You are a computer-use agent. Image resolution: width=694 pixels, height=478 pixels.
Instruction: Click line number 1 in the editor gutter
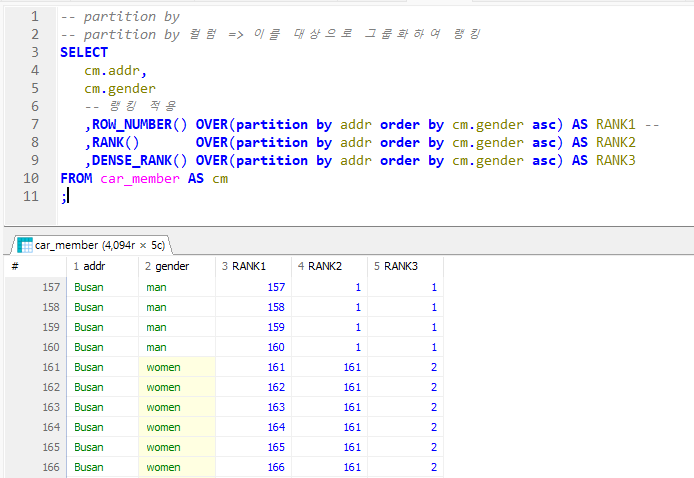(35, 16)
